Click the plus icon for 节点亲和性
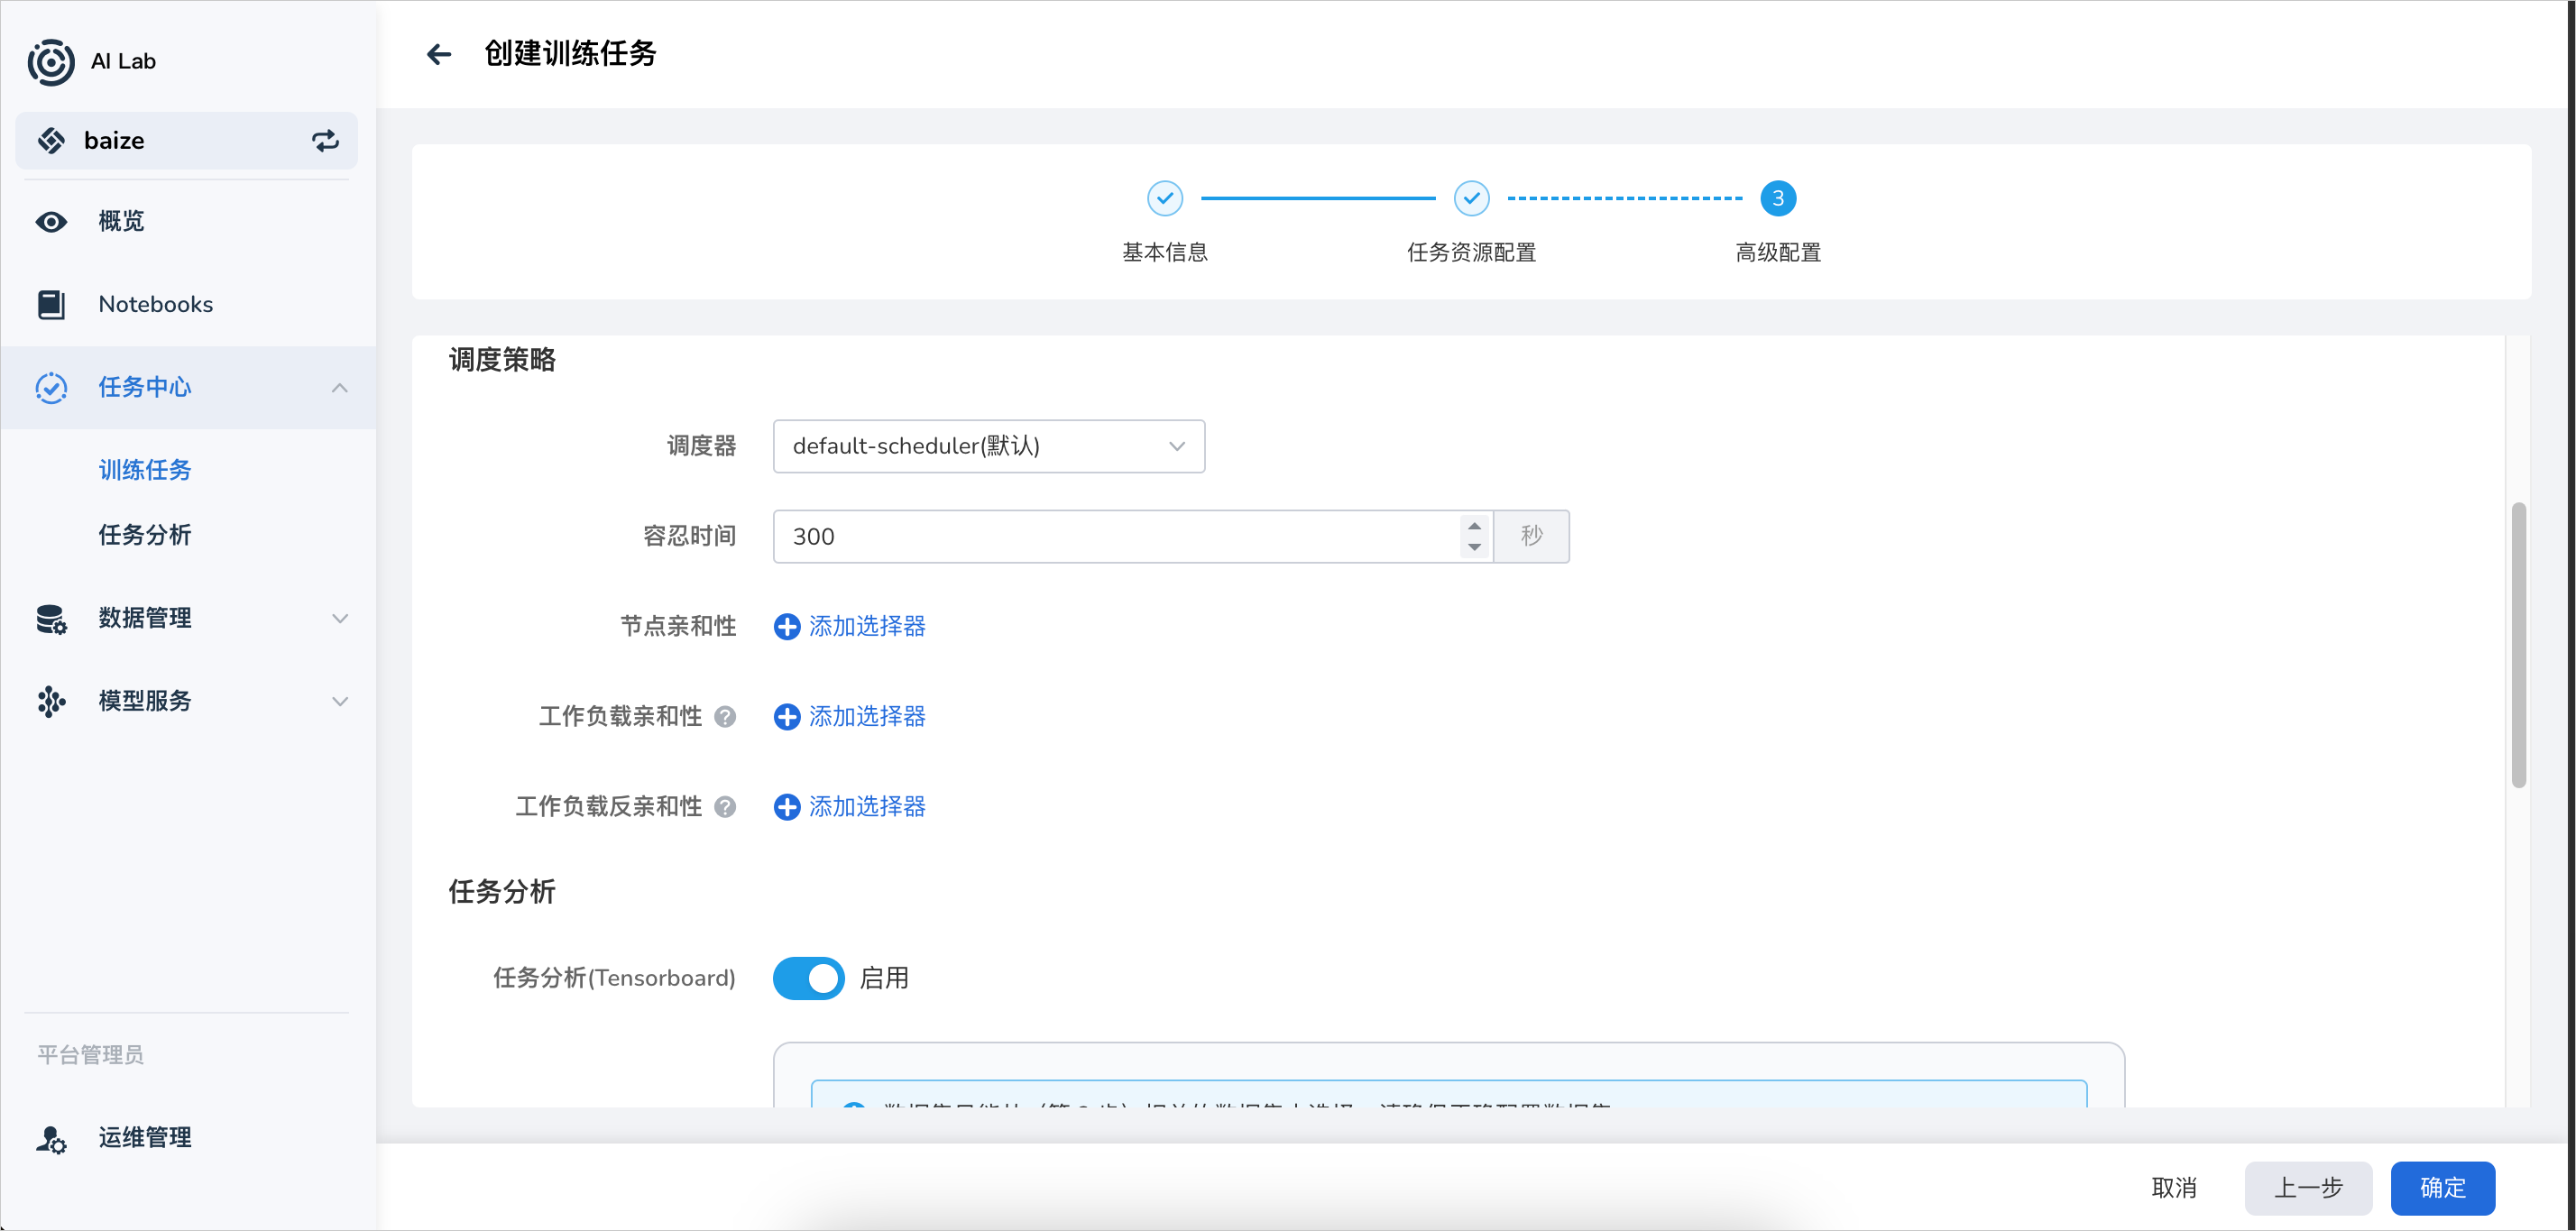Screen dimensions: 2576x1231 (x=787, y=626)
